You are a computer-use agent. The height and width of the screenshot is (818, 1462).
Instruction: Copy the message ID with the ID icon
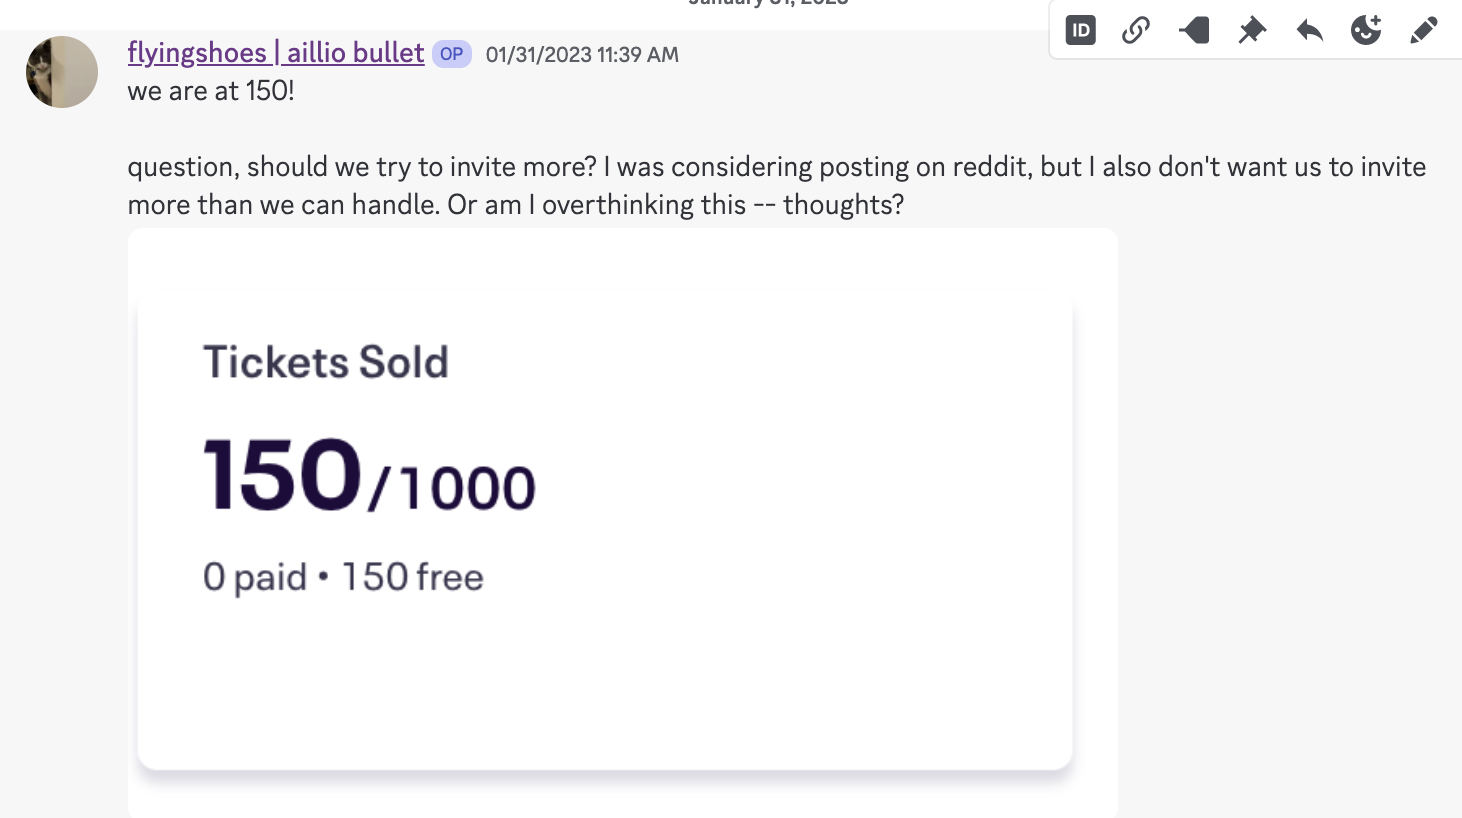click(1081, 30)
